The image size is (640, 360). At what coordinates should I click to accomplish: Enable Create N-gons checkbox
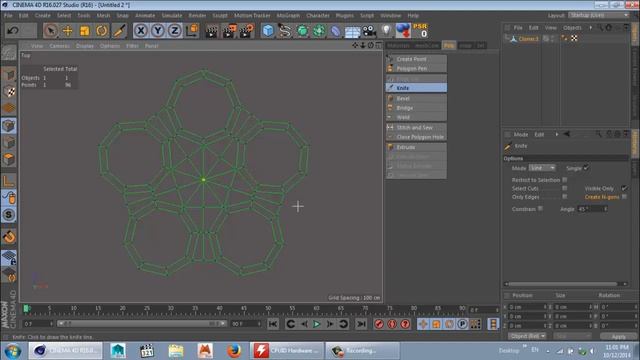point(624,197)
